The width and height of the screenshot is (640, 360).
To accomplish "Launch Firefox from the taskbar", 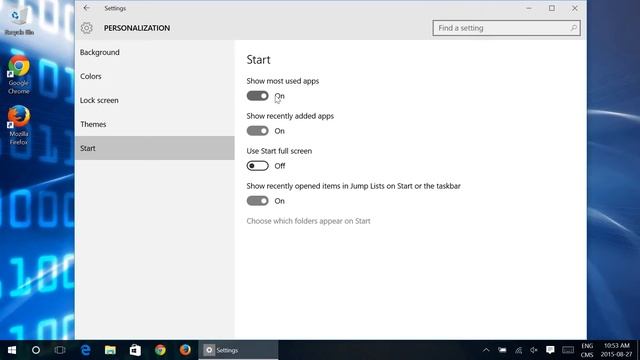I will click(x=185, y=350).
